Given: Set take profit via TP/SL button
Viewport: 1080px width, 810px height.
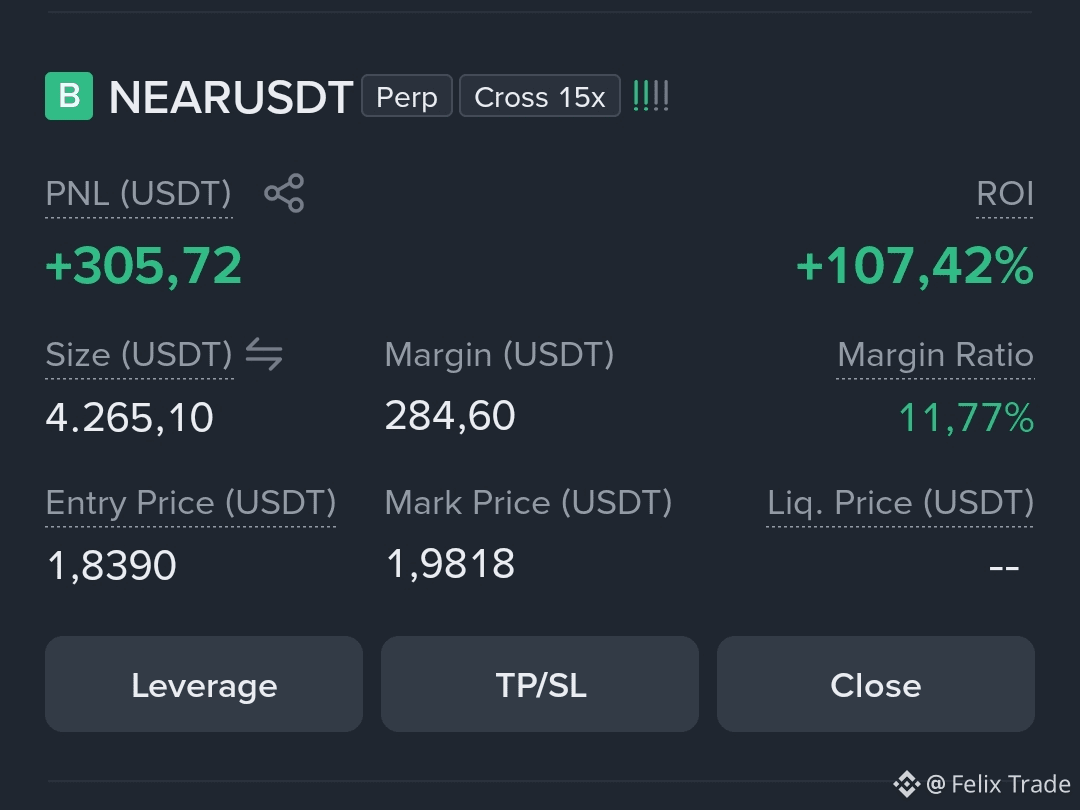Looking at the screenshot, I should pos(540,684).
